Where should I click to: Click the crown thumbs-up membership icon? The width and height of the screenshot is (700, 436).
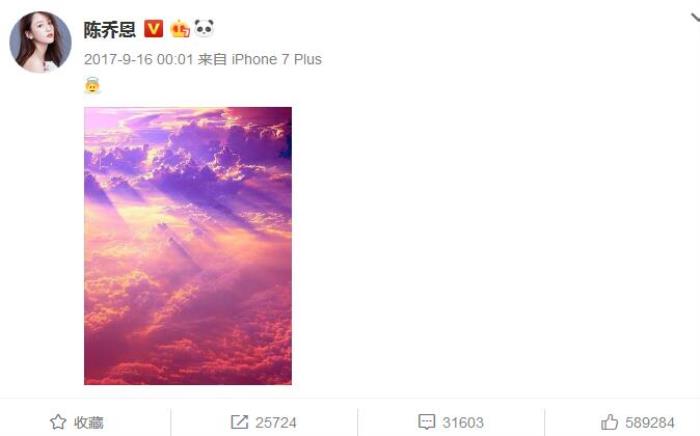click(x=180, y=29)
